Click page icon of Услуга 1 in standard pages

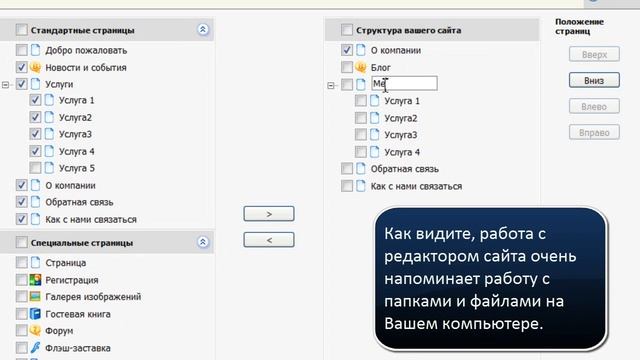(49, 100)
